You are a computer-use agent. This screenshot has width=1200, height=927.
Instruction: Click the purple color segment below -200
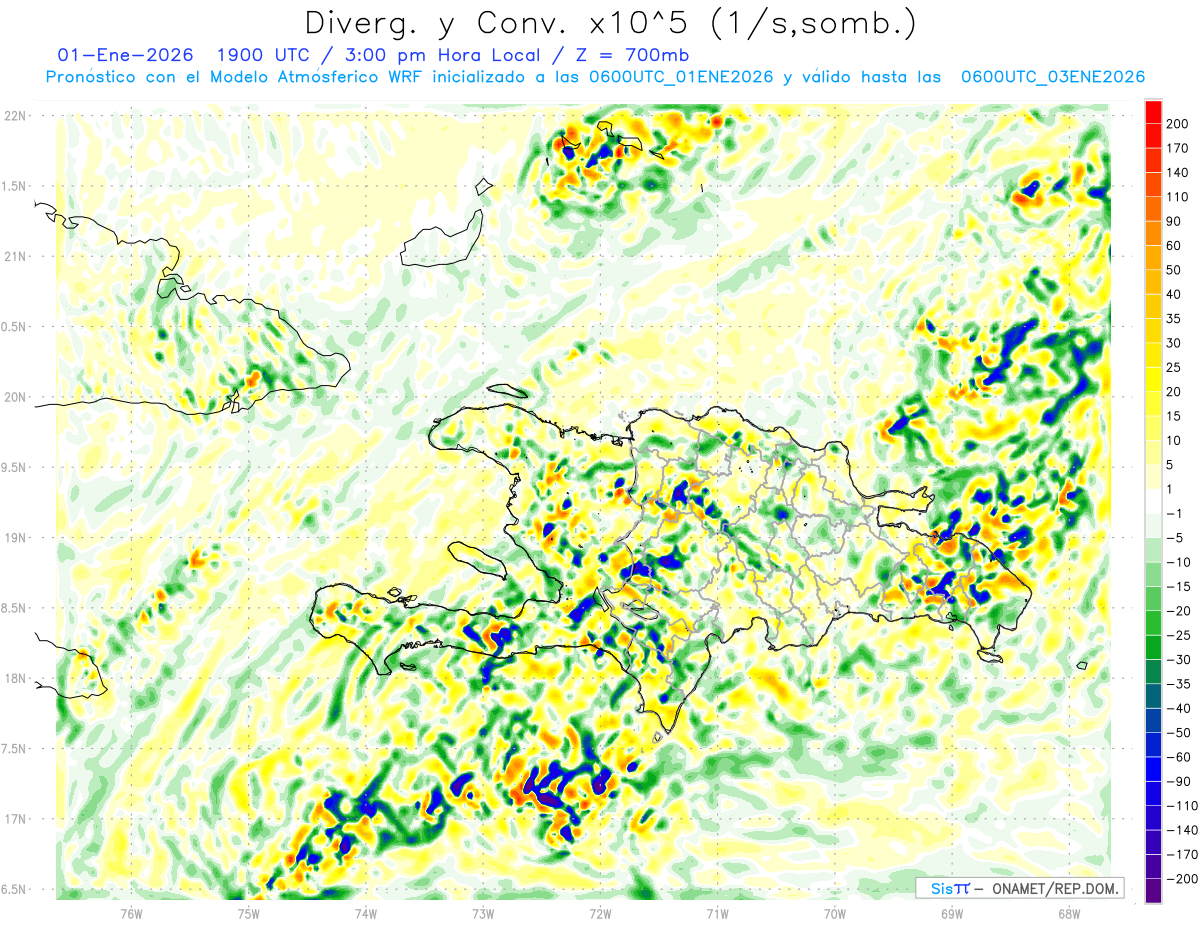pyautogui.click(x=1154, y=891)
